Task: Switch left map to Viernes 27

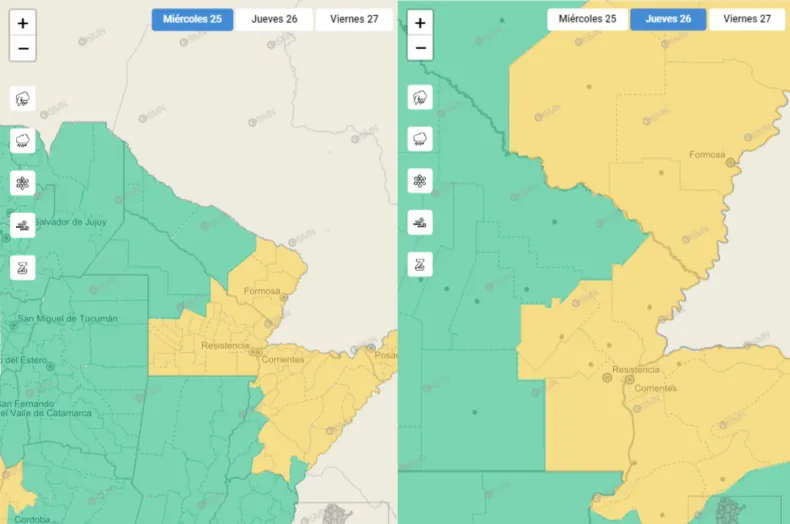Action: pyautogui.click(x=354, y=19)
